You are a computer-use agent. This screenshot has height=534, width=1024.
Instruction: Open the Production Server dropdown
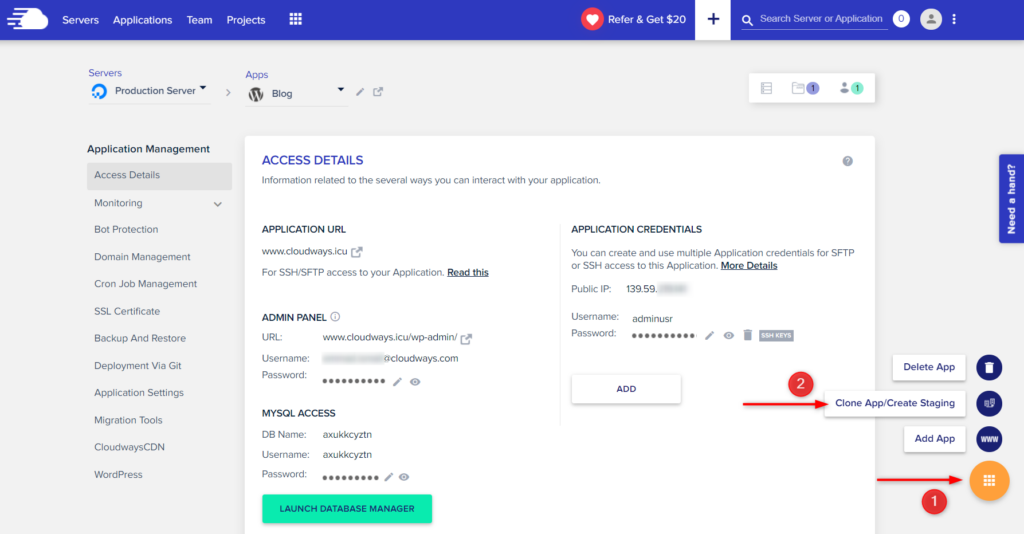point(203,89)
